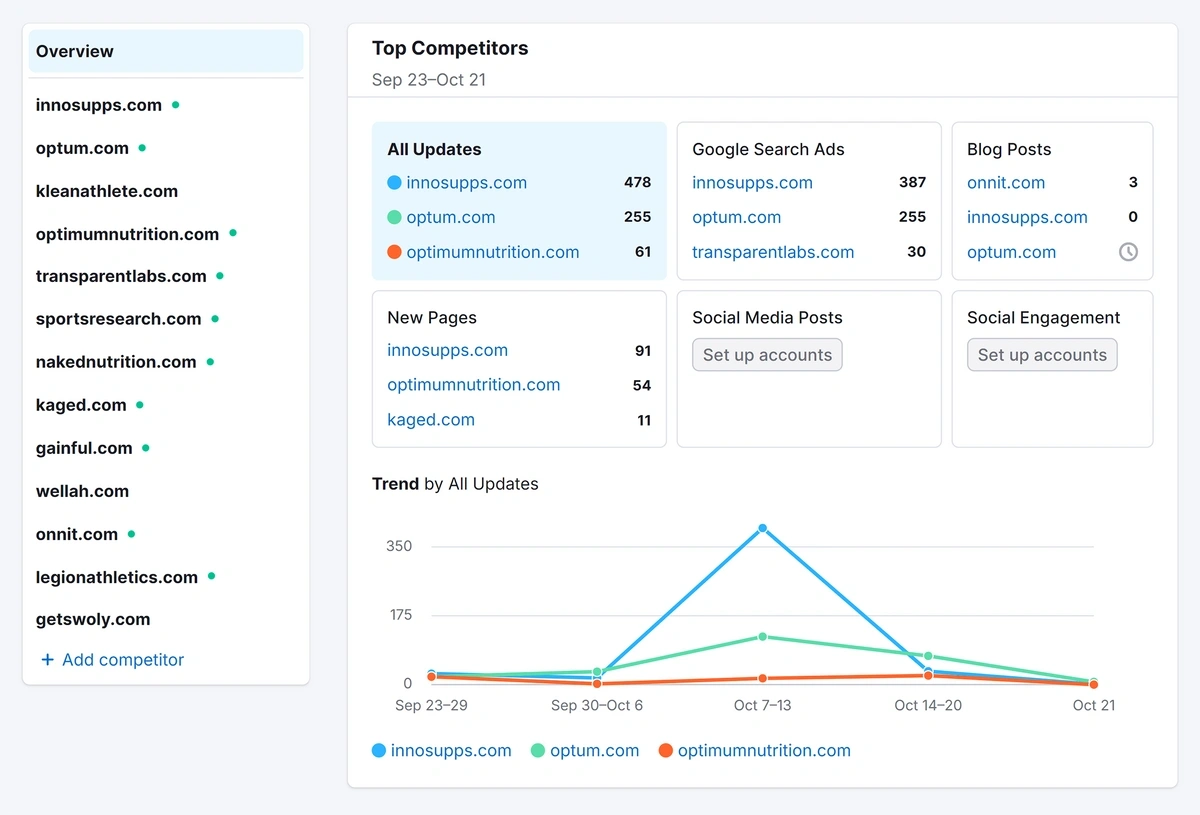The width and height of the screenshot is (1200, 815).
Task: Click the green optum.com point at Sep 30–Oct 6
Action: 597,672
